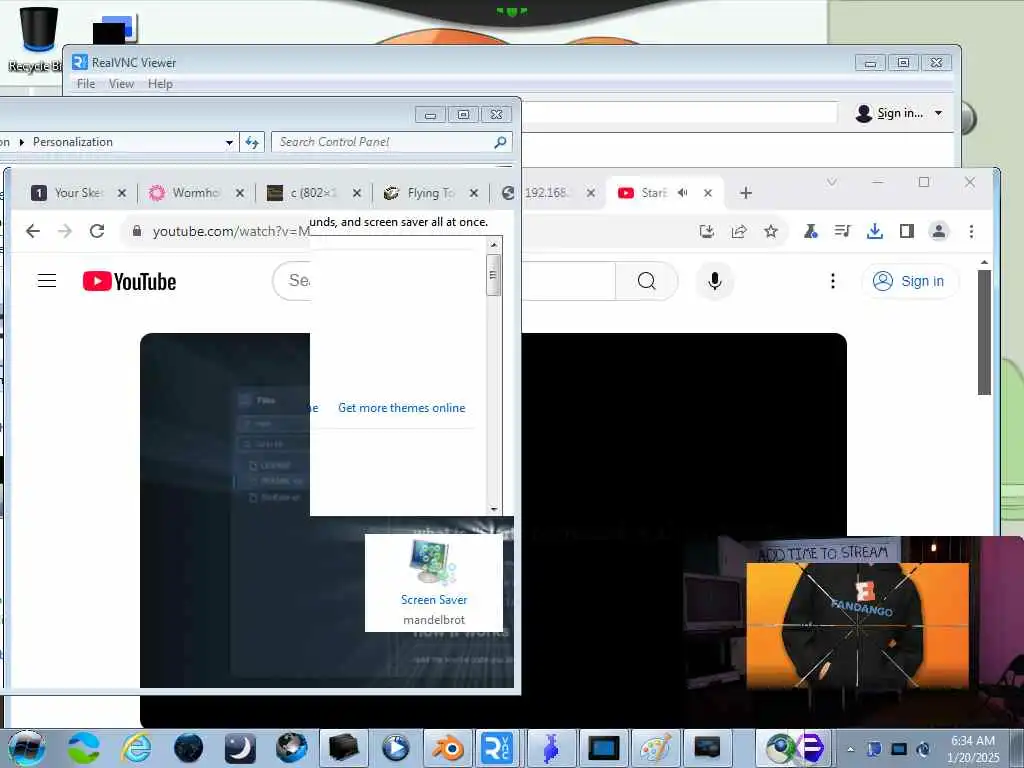Click Get more themes online link

[402, 408]
